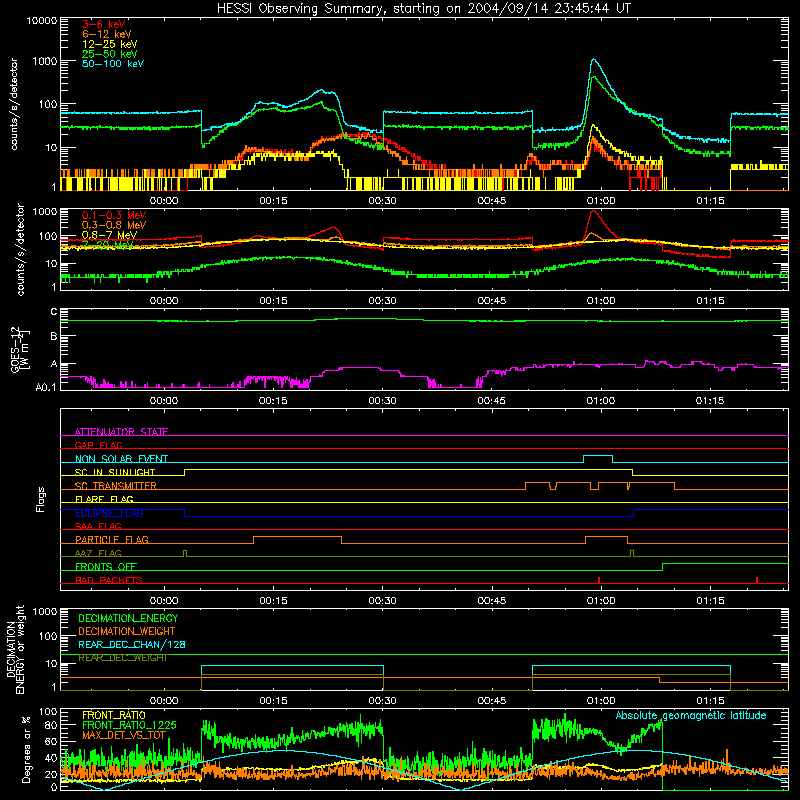Screen dimensions: 800x800
Task: Click the 00:00 time tick under the Flags panel
Action: pyautogui.click(x=164, y=601)
